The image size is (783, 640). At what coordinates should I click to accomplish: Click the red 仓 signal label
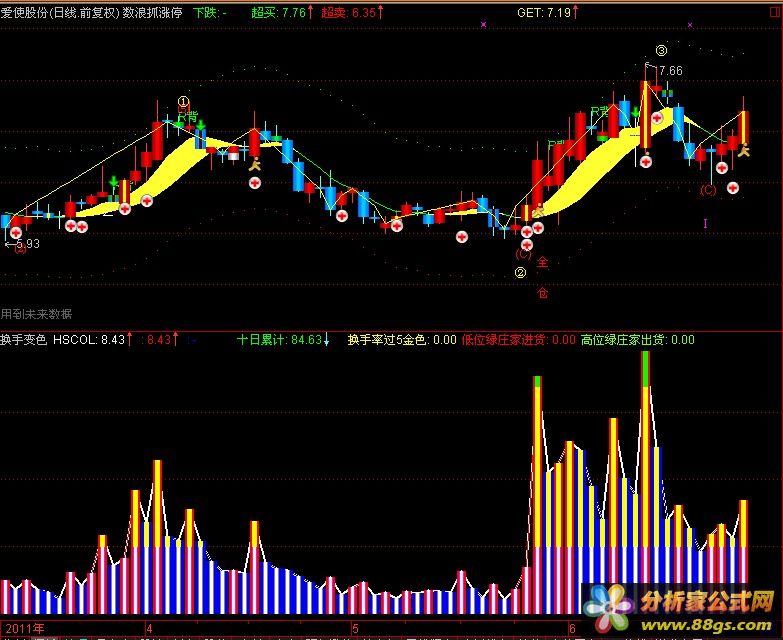(x=542, y=293)
